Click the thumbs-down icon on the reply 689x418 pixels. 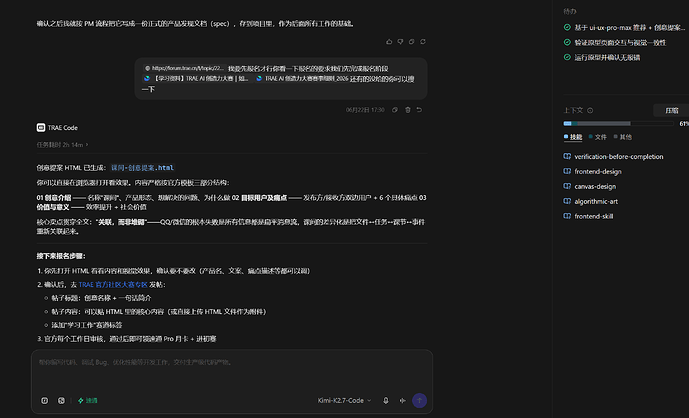coord(400,42)
